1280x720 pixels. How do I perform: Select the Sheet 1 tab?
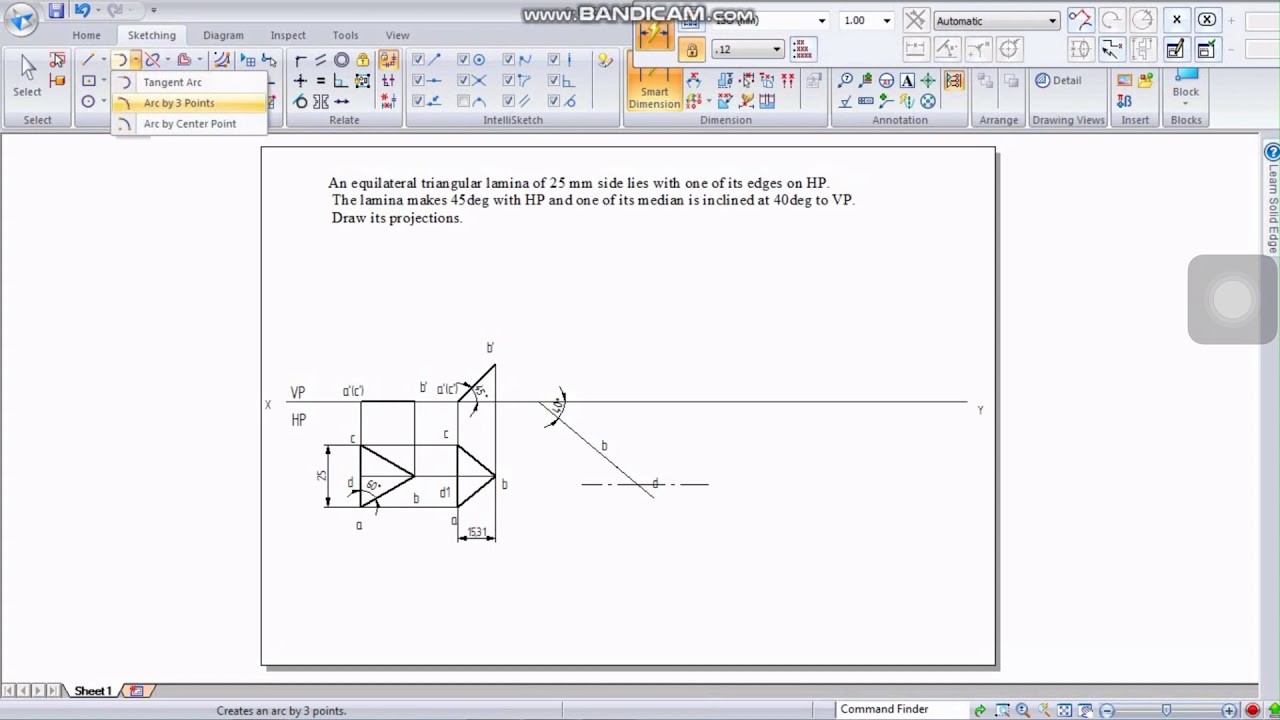click(91, 691)
